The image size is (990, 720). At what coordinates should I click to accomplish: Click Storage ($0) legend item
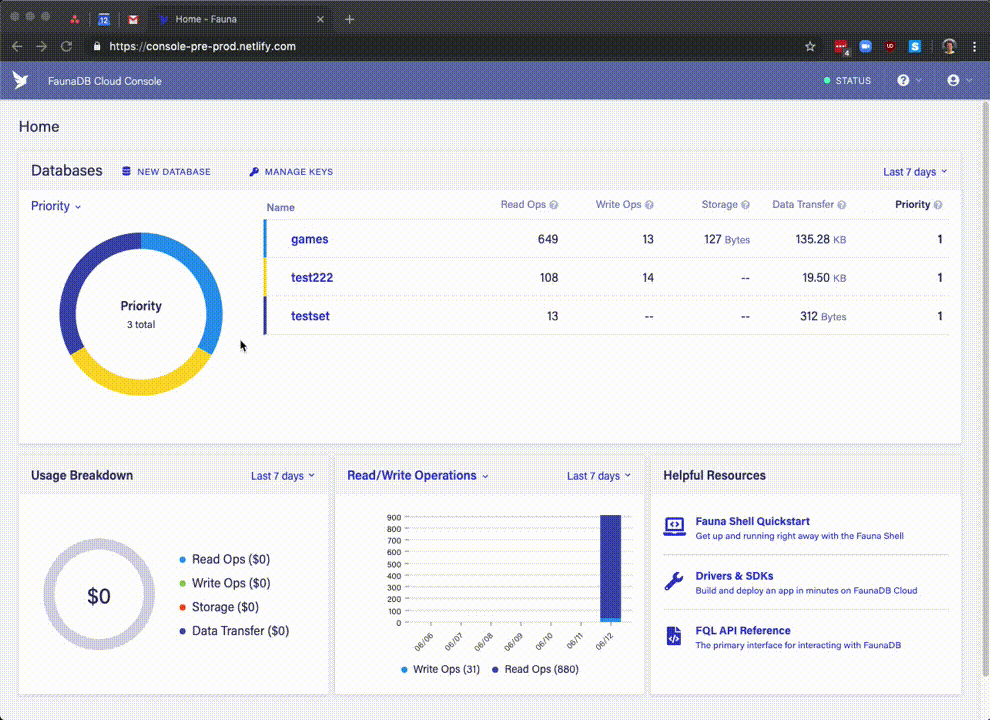[219, 607]
